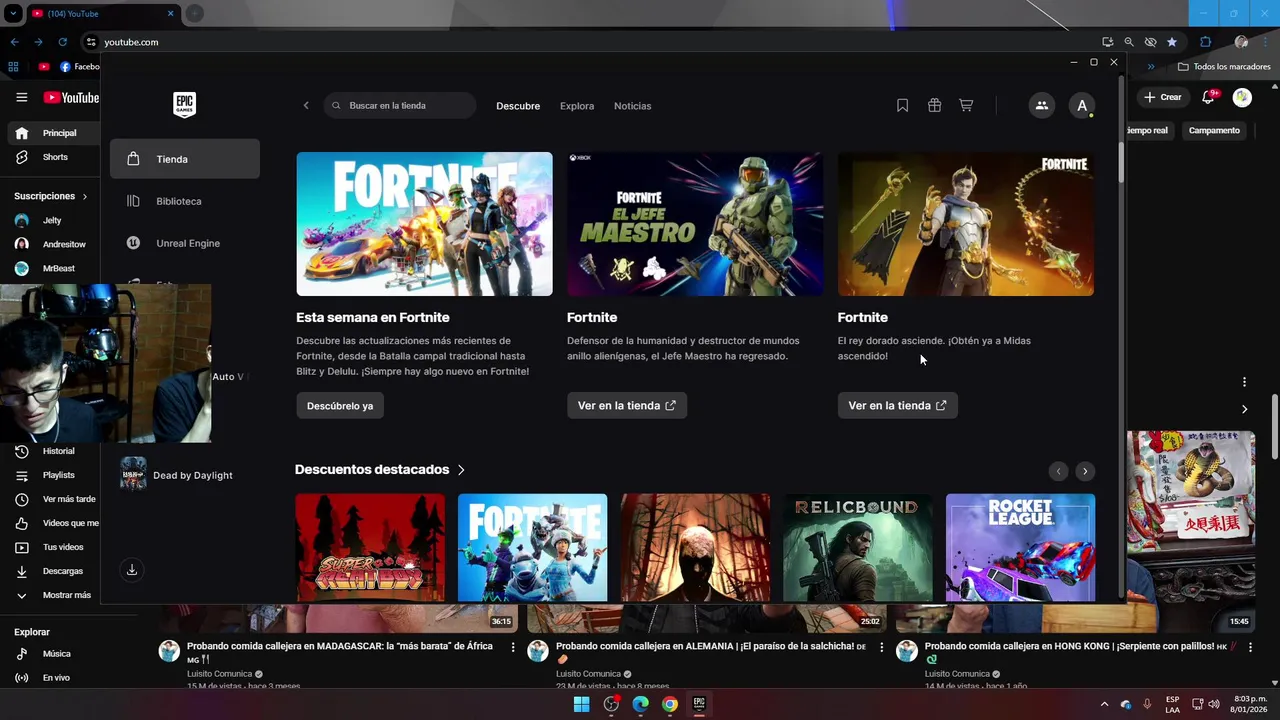Open the golden Midas Fortnite banner
The height and width of the screenshot is (720, 1280).
[x=966, y=224]
